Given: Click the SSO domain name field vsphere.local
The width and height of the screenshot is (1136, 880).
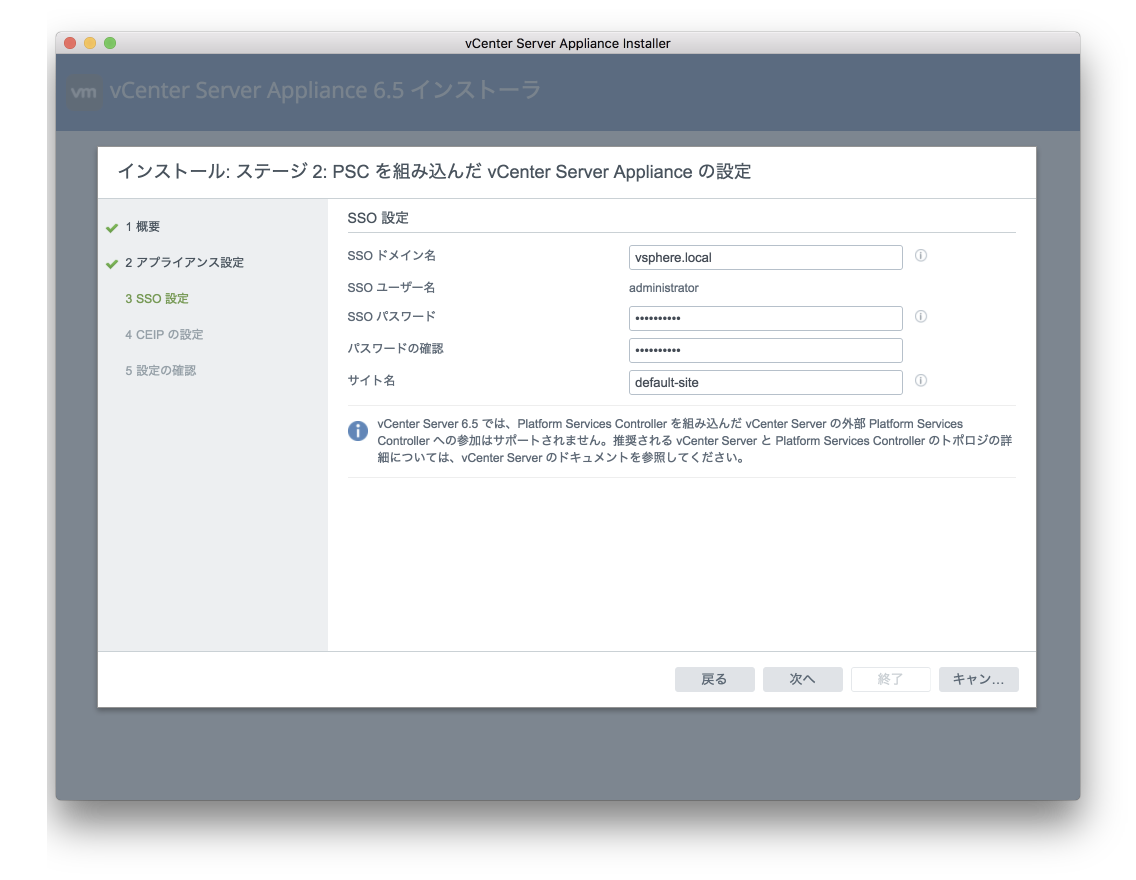Looking at the screenshot, I should pos(765,257).
